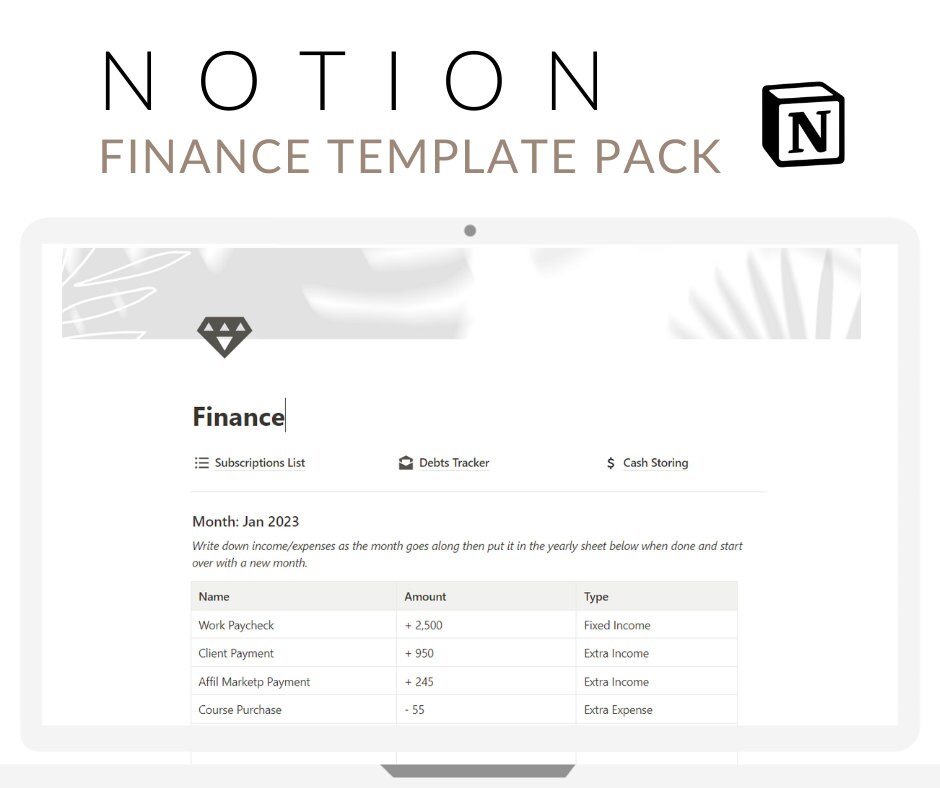Image resolution: width=940 pixels, height=788 pixels.
Task: Open the Cash Storing page link
Action: point(655,463)
